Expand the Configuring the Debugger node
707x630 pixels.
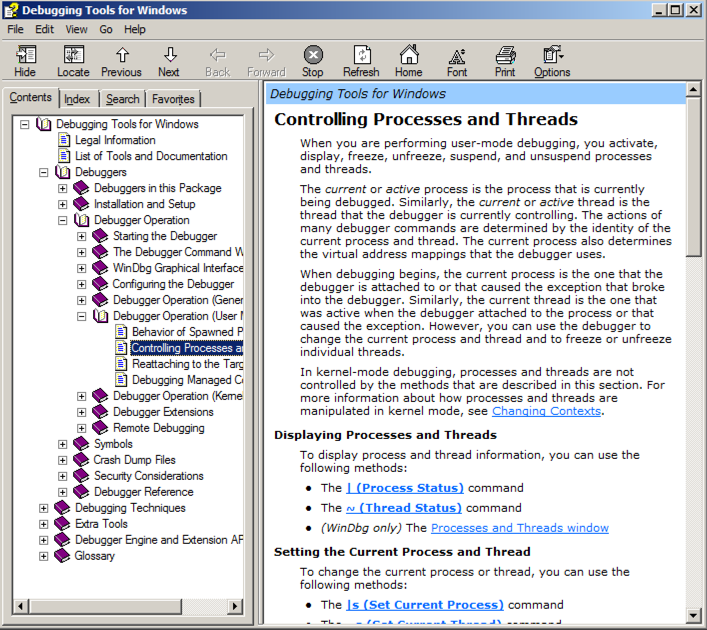[x=82, y=284]
